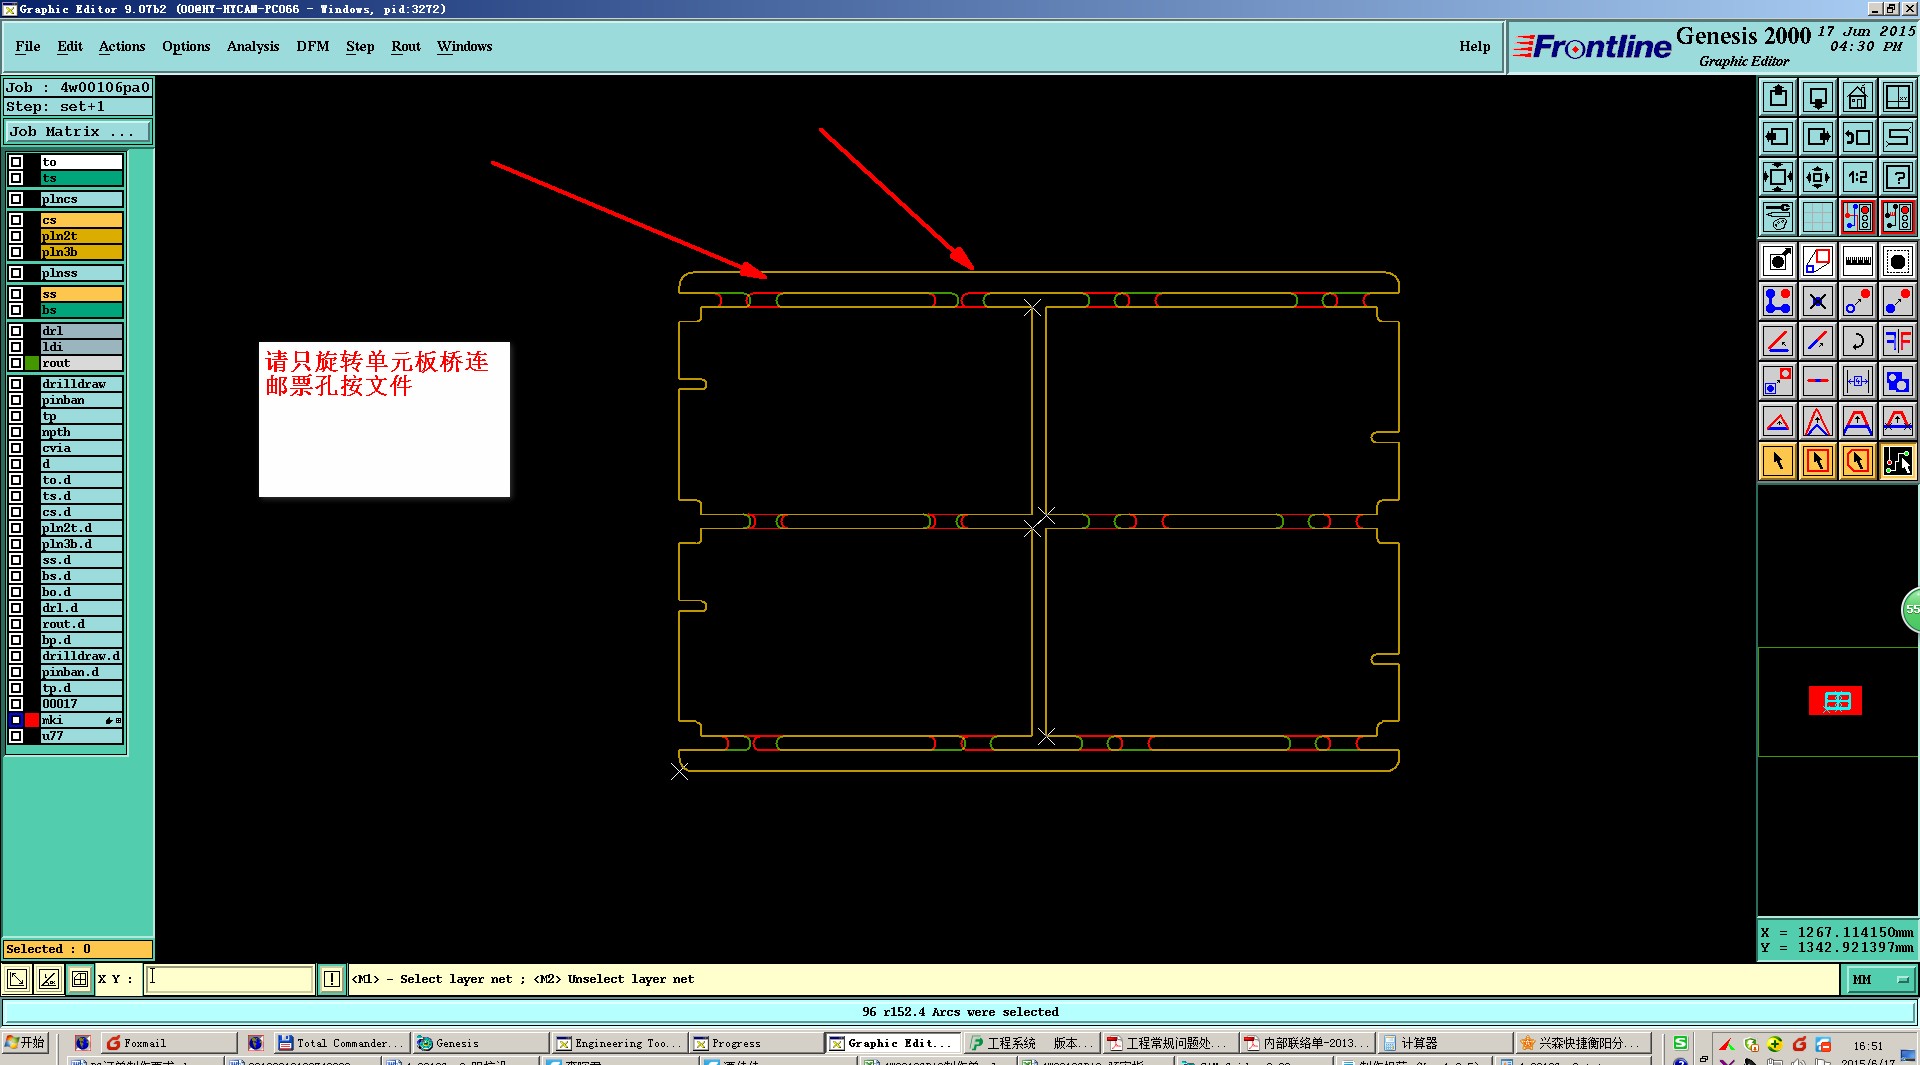
Task: Click the exclamation mark button beside XY field
Action: (332, 979)
